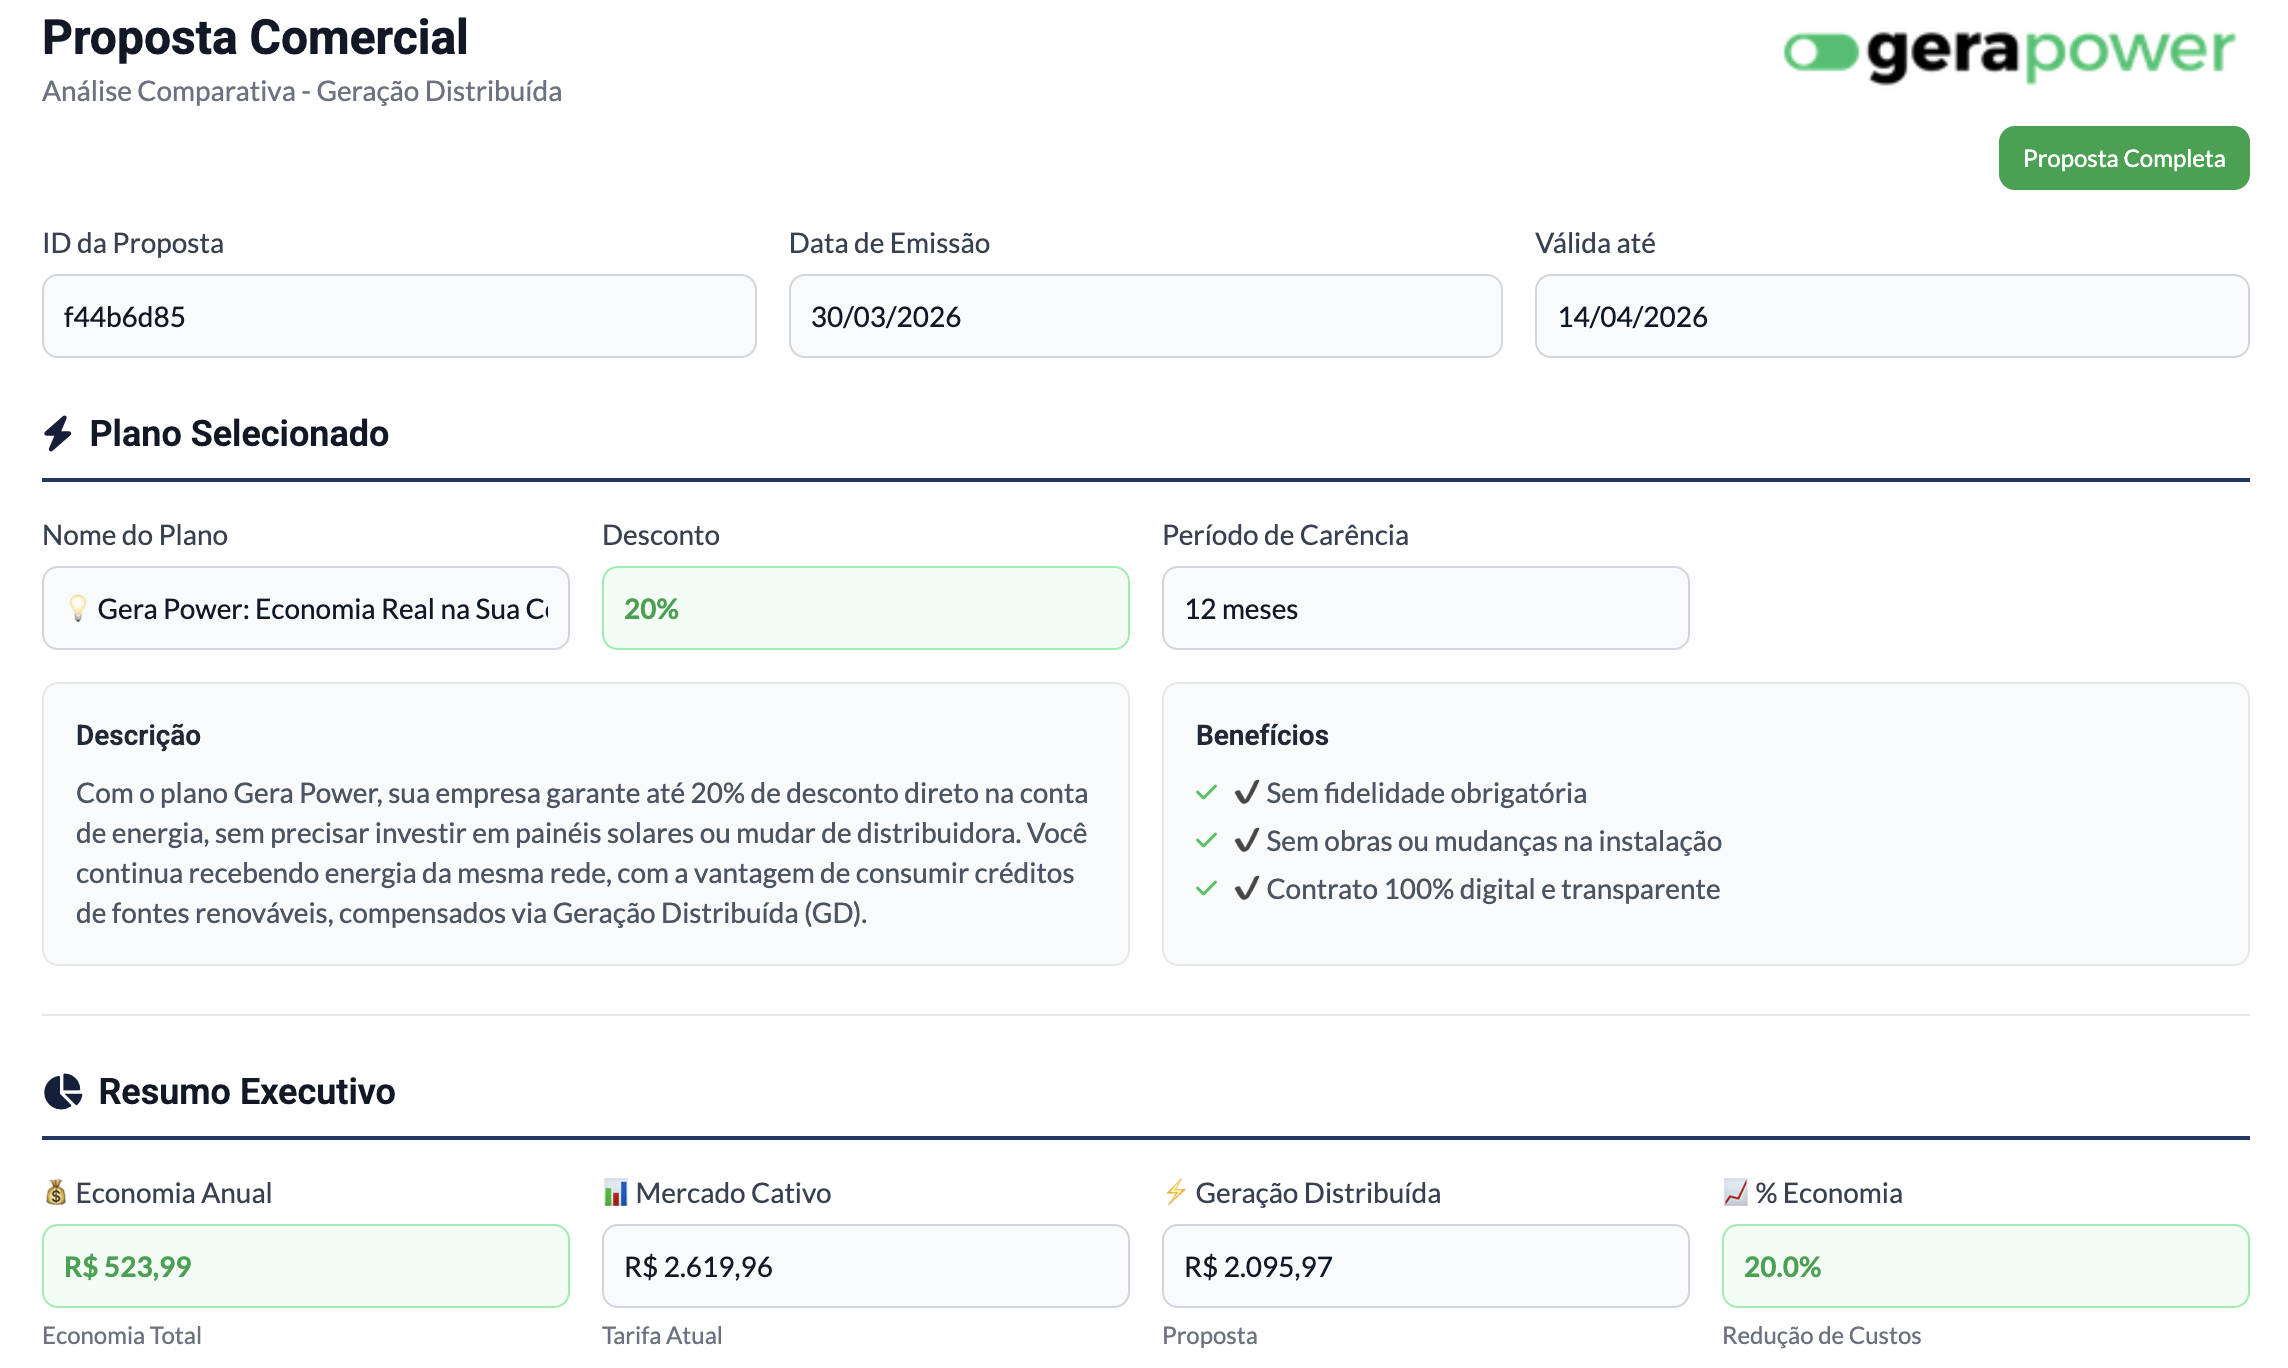Click the lightning bolt Plano Selecionado icon

pyautogui.click(x=58, y=434)
